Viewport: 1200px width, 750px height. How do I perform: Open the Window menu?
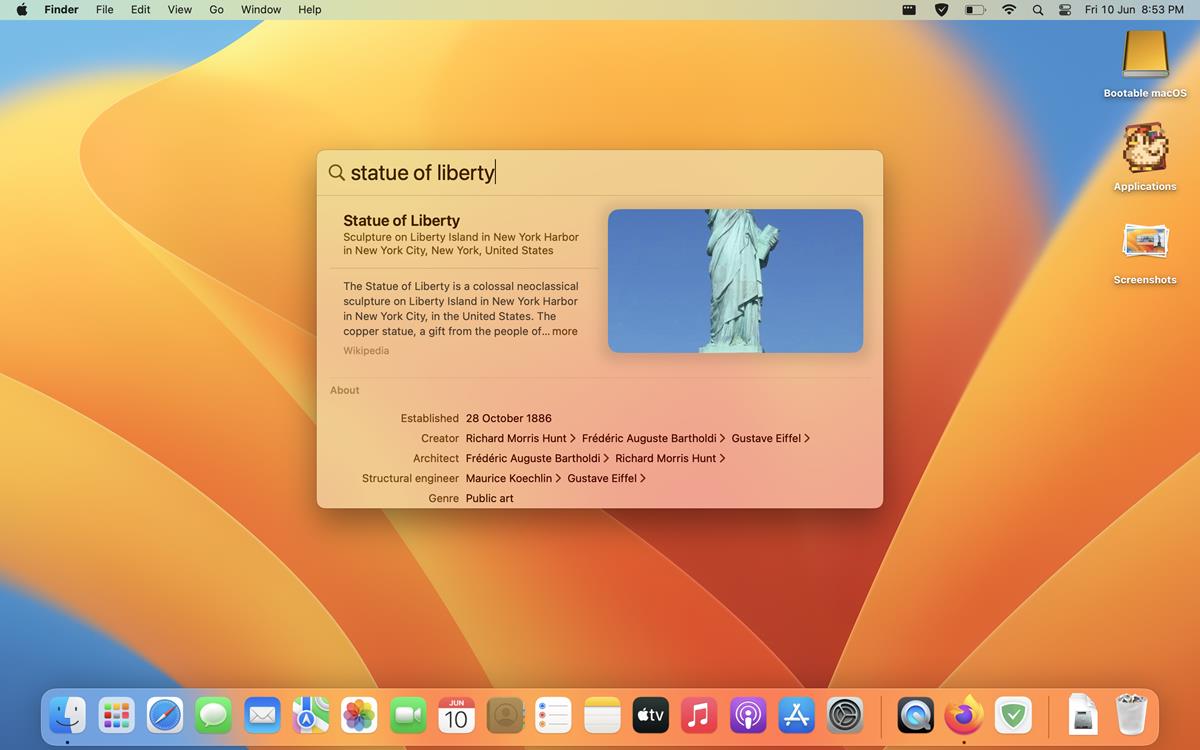pos(261,10)
